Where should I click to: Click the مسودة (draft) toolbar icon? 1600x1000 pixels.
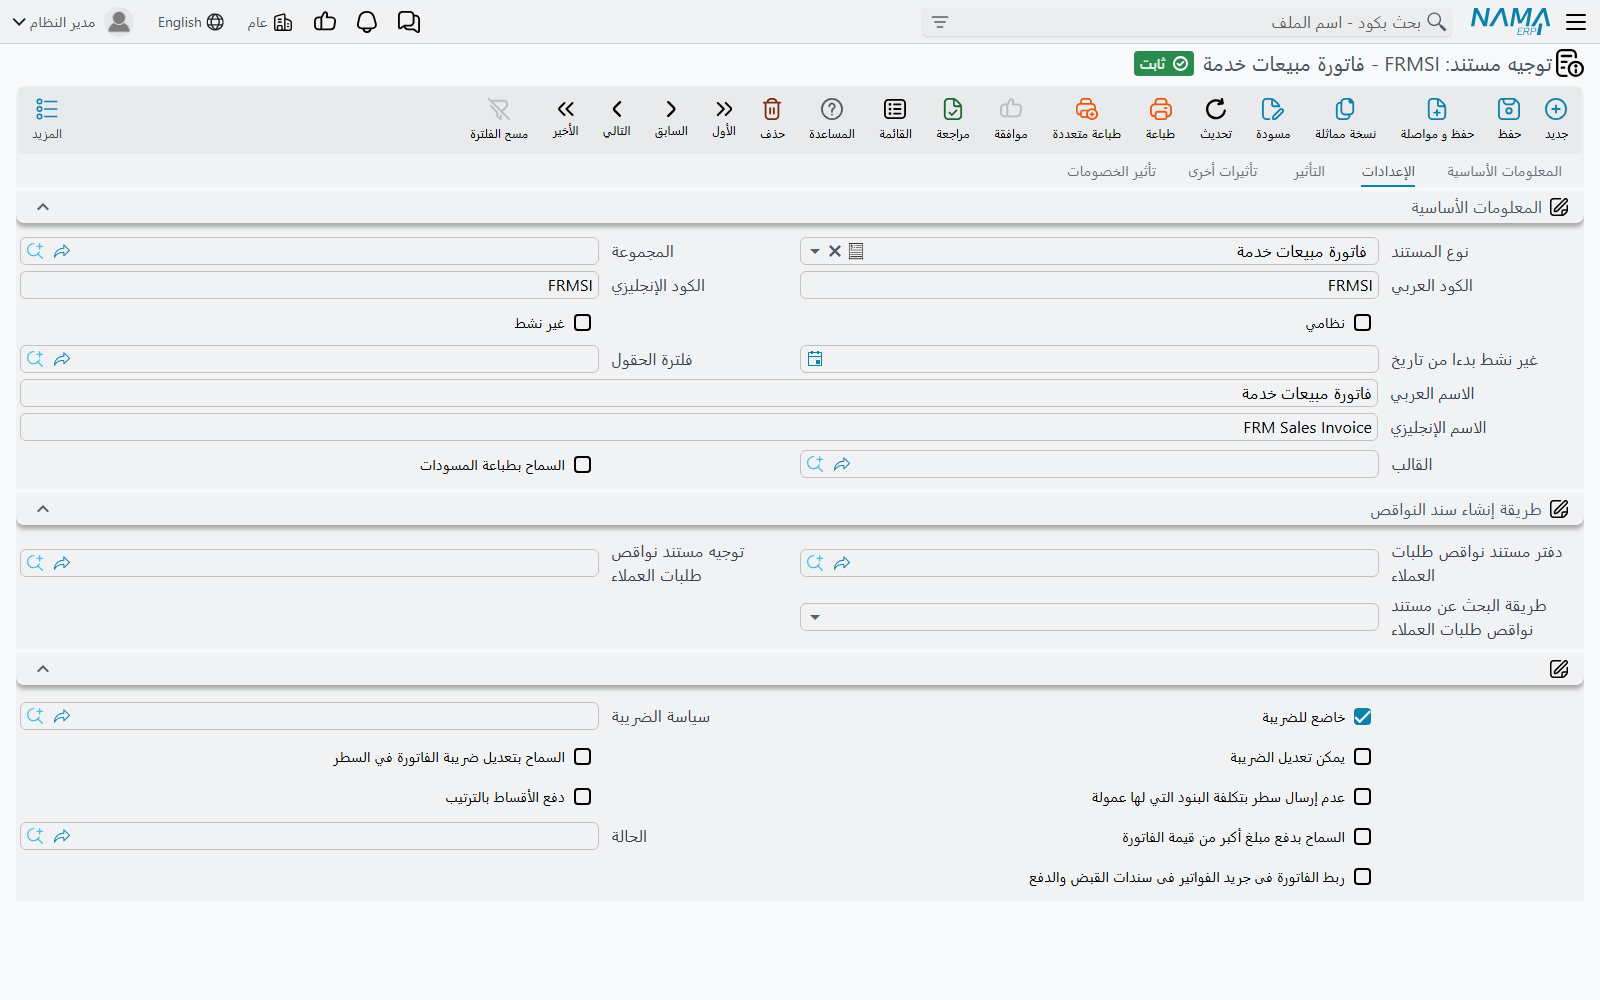pyautogui.click(x=1272, y=109)
